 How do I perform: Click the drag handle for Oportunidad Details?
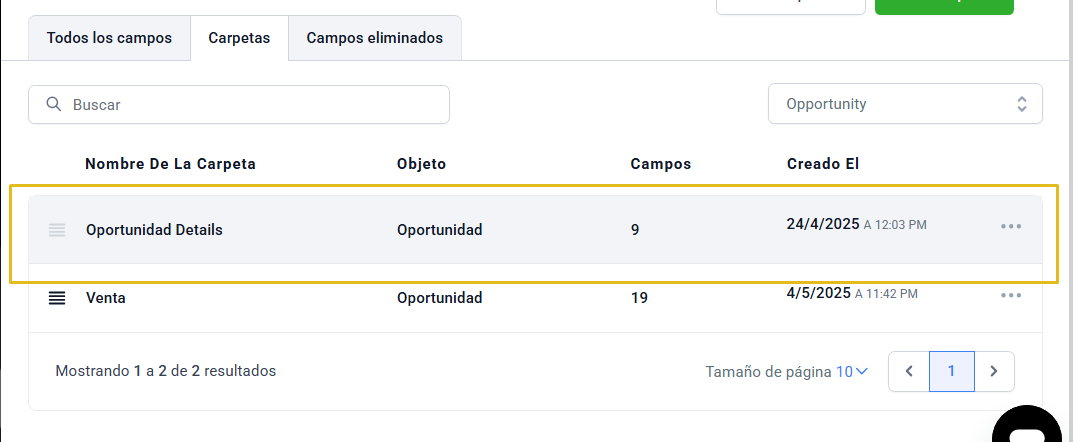coord(57,230)
